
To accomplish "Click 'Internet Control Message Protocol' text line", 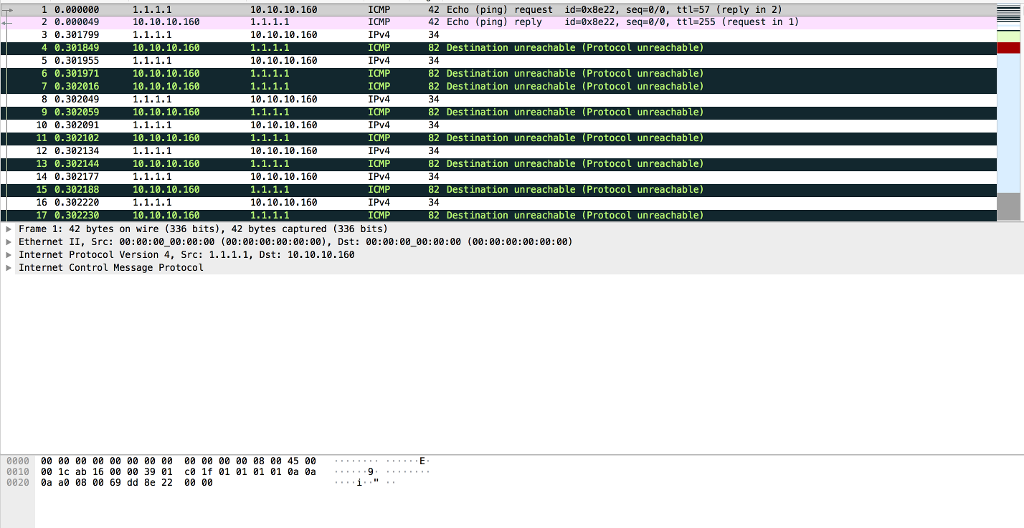I will (110, 268).
